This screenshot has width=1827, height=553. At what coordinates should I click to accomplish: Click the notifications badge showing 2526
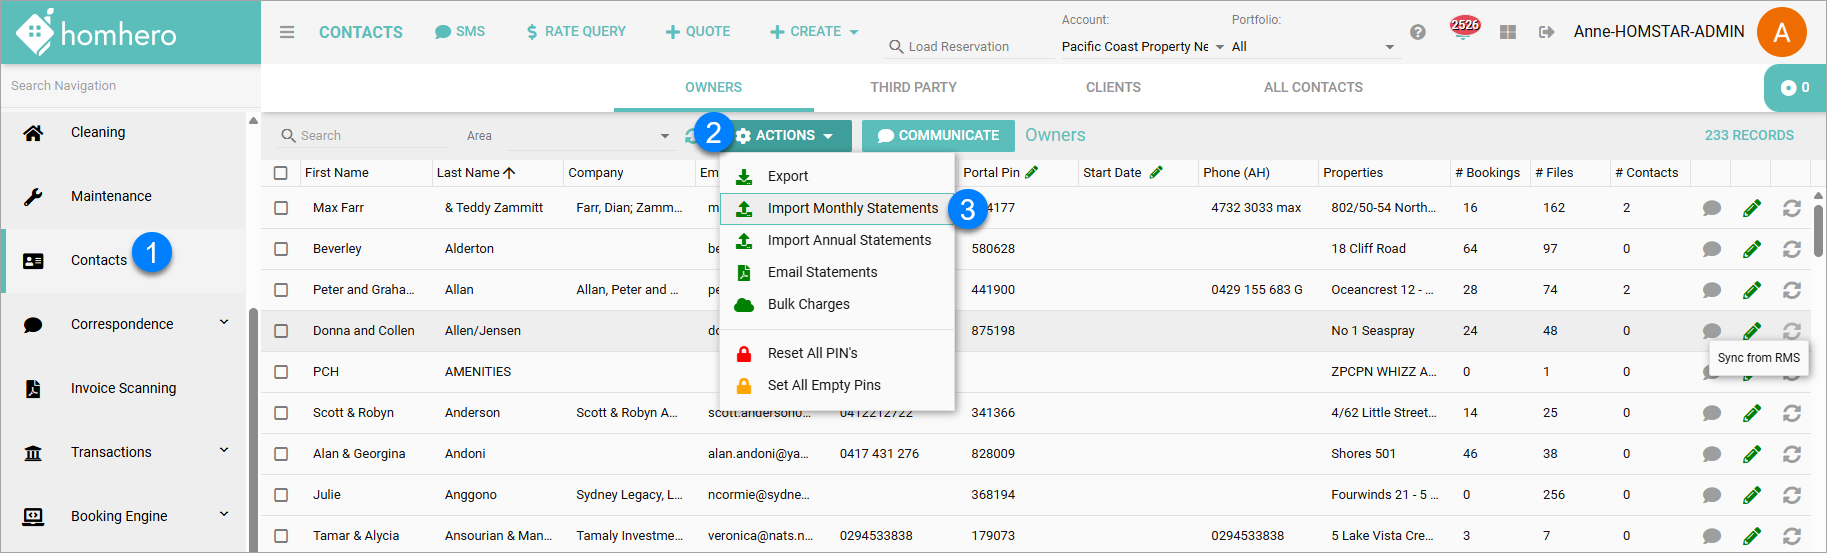pyautogui.click(x=1464, y=27)
